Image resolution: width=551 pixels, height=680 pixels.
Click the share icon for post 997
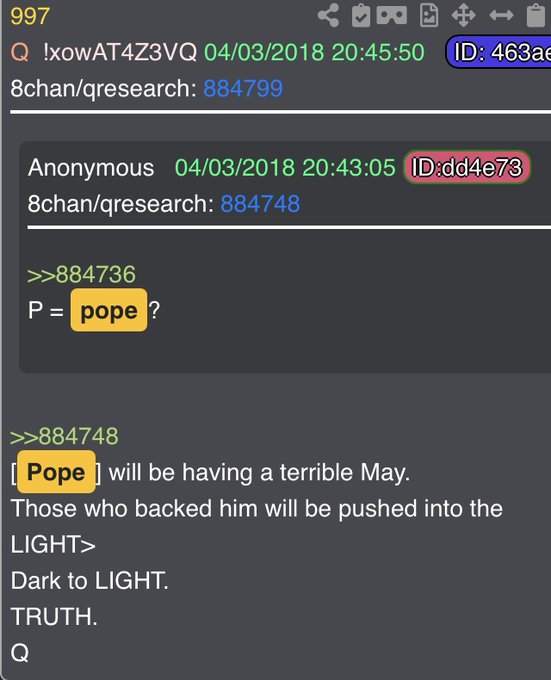coord(328,16)
